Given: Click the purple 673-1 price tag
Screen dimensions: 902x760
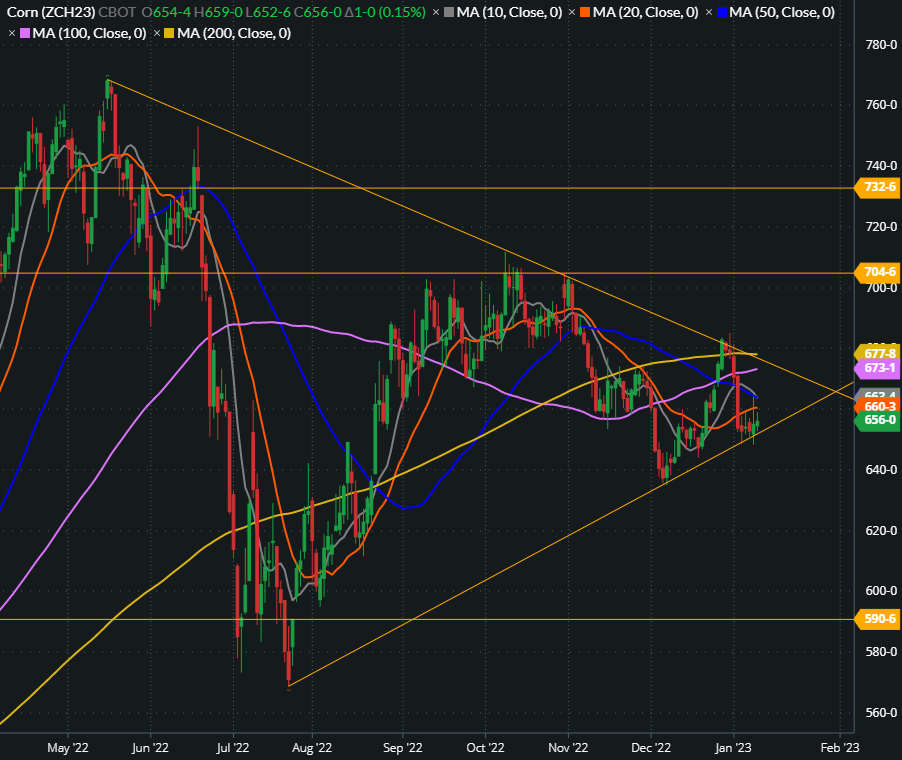Looking at the screenshot, I should (877, 368).
